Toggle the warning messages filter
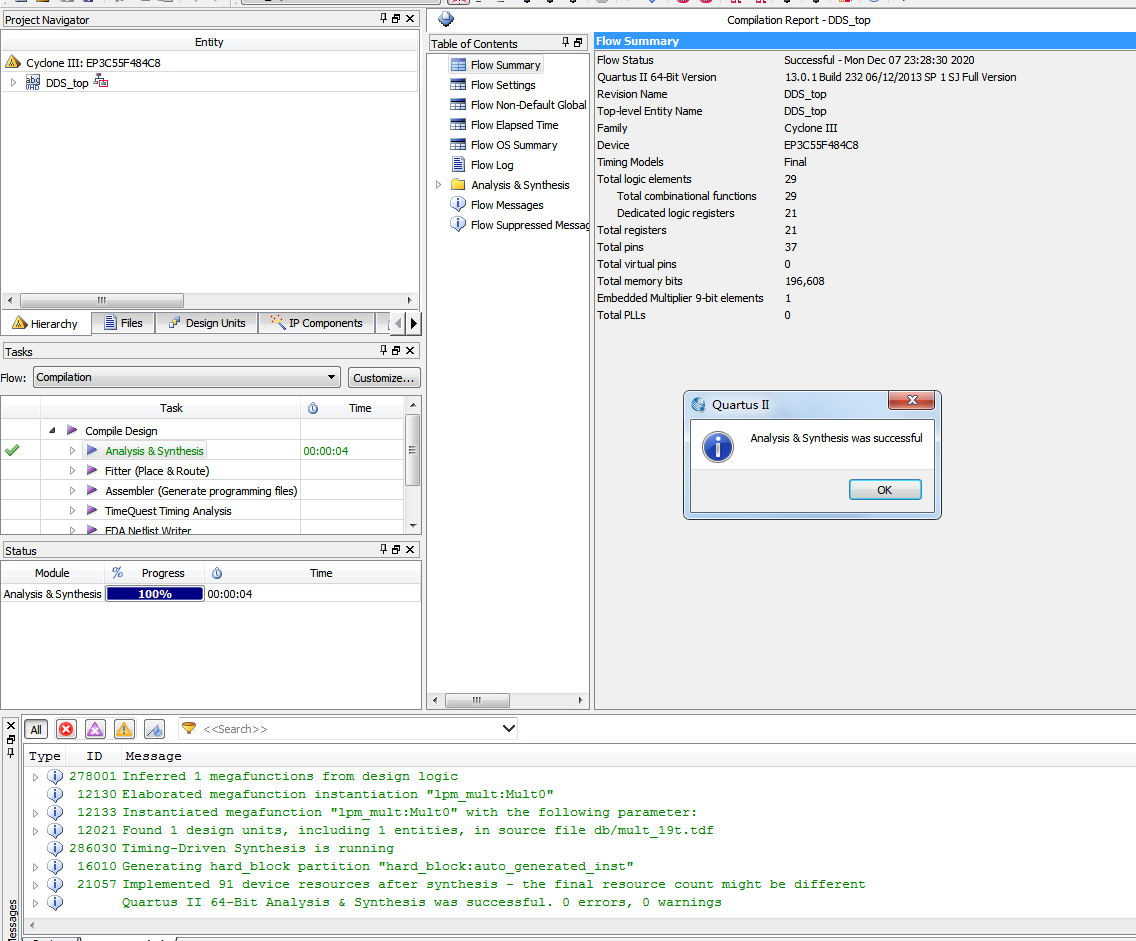This screenshot has height=941, width=1136. pyautogui.click(x=124, y=730)
